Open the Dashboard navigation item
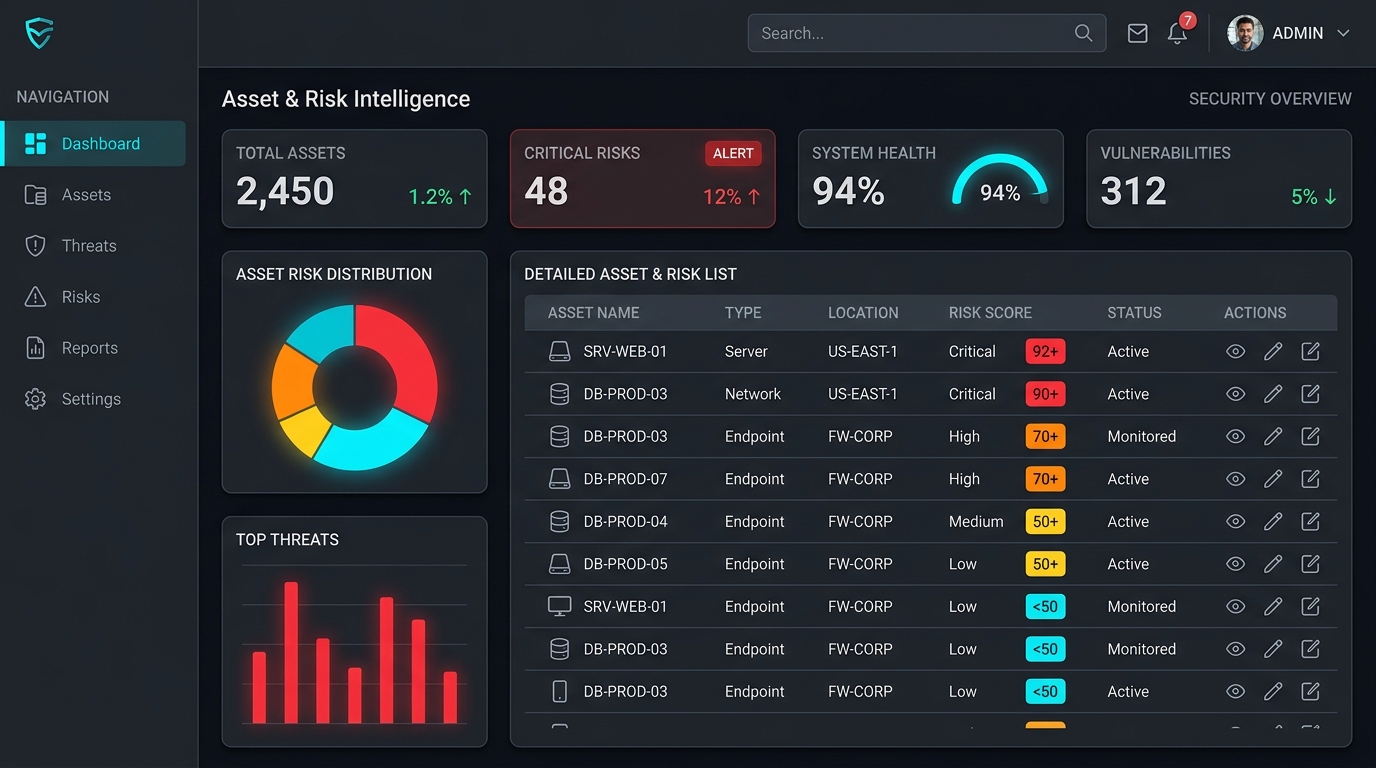Viewport: 1376px width, 768px height. [93, 143]
